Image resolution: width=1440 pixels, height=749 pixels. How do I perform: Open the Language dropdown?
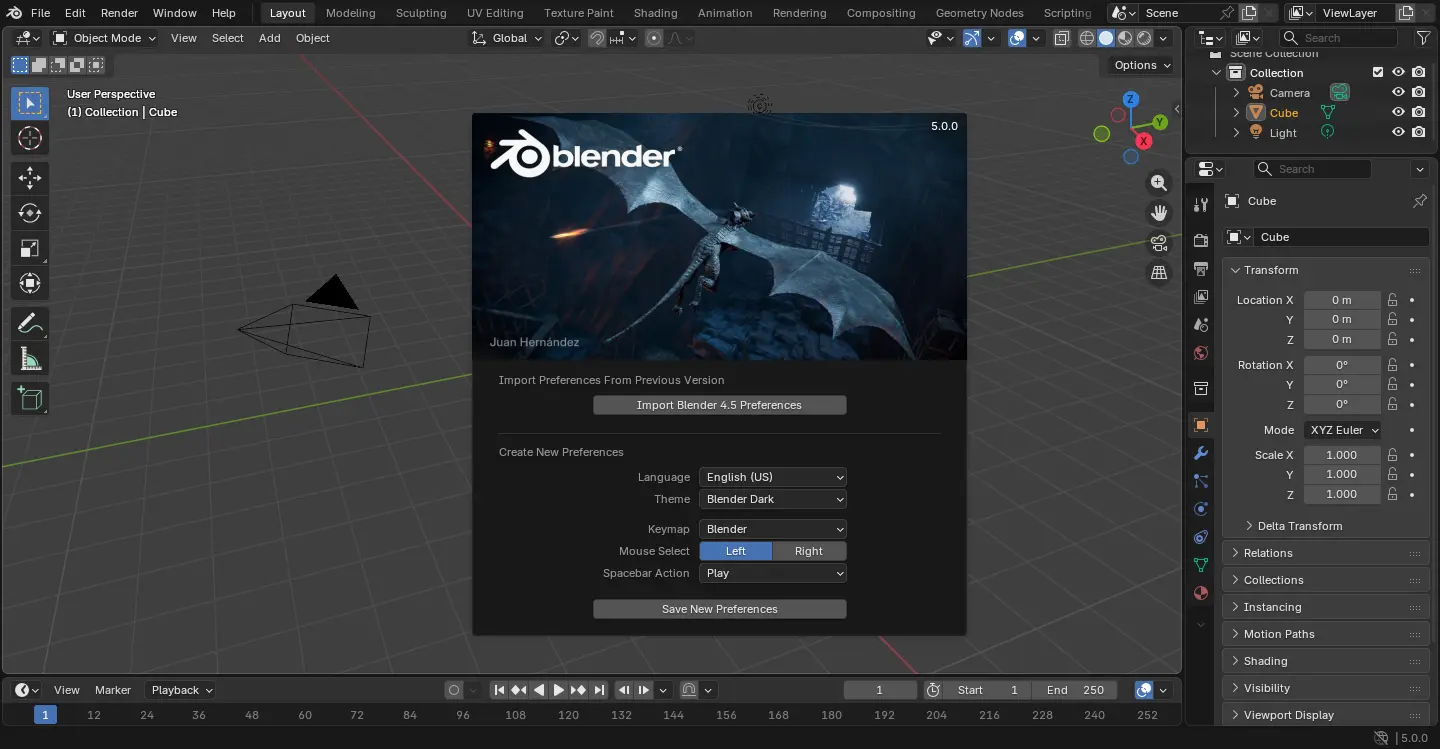pyautogui.click(x=773, y=477)
